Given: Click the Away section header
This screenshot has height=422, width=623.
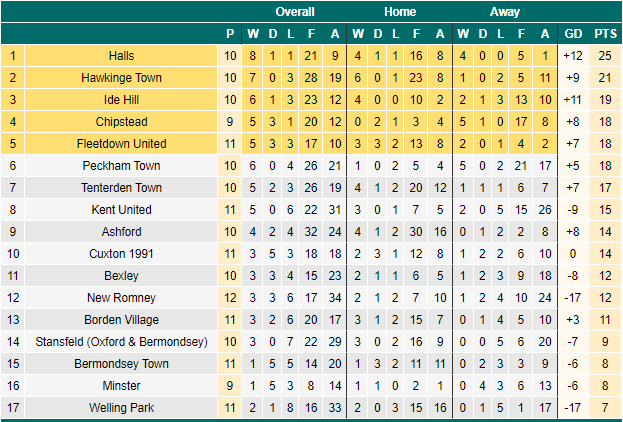Looking at the screenshot, I should coord(505,12).
